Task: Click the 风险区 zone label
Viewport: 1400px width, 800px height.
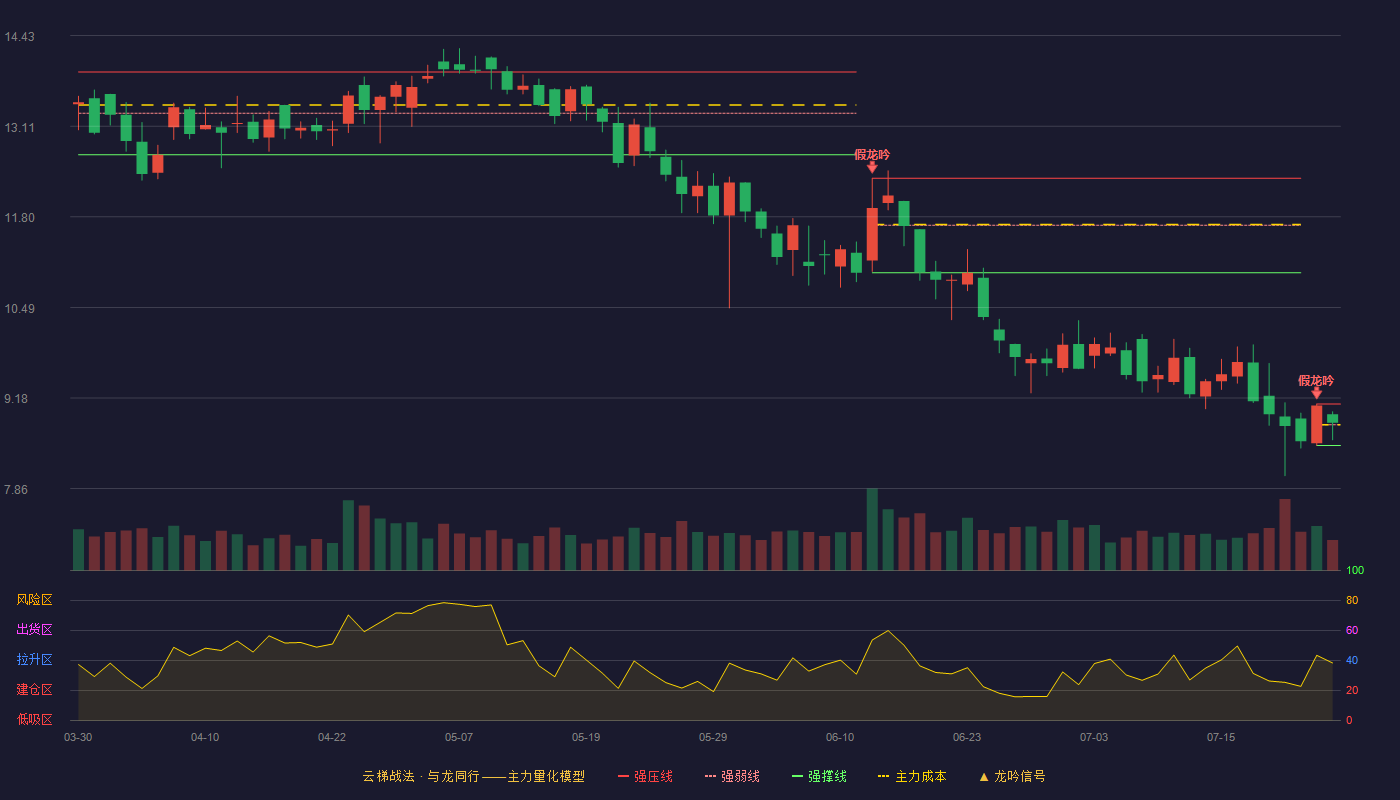Action: click(34, 600)
